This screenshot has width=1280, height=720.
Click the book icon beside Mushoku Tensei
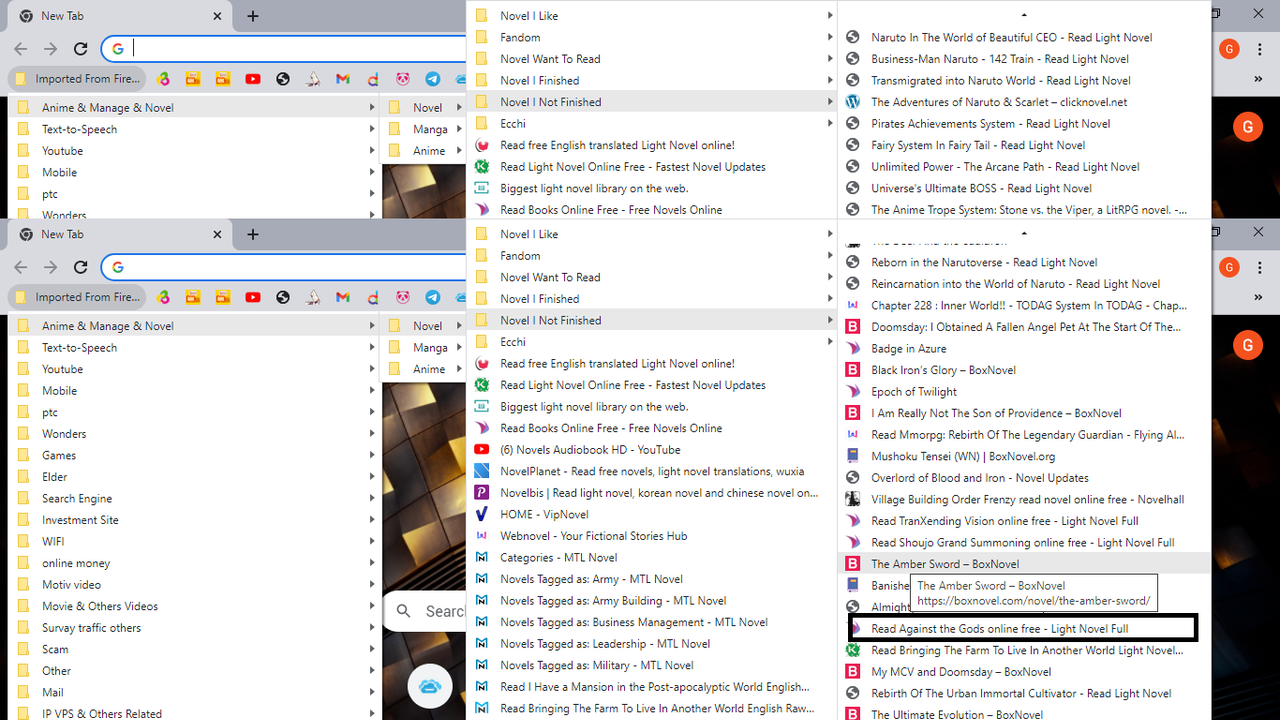coord(853,456)
